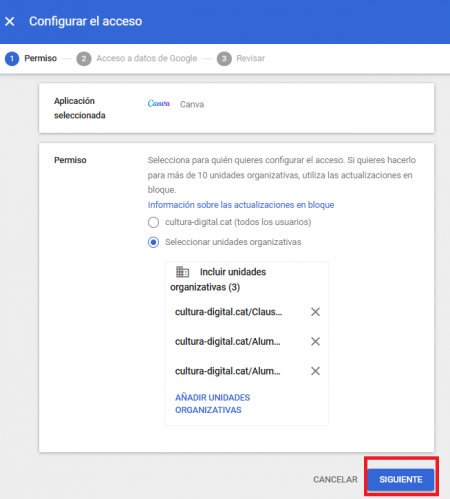
Task: Click the Canva application name text
Action: (x=192, y=104)
